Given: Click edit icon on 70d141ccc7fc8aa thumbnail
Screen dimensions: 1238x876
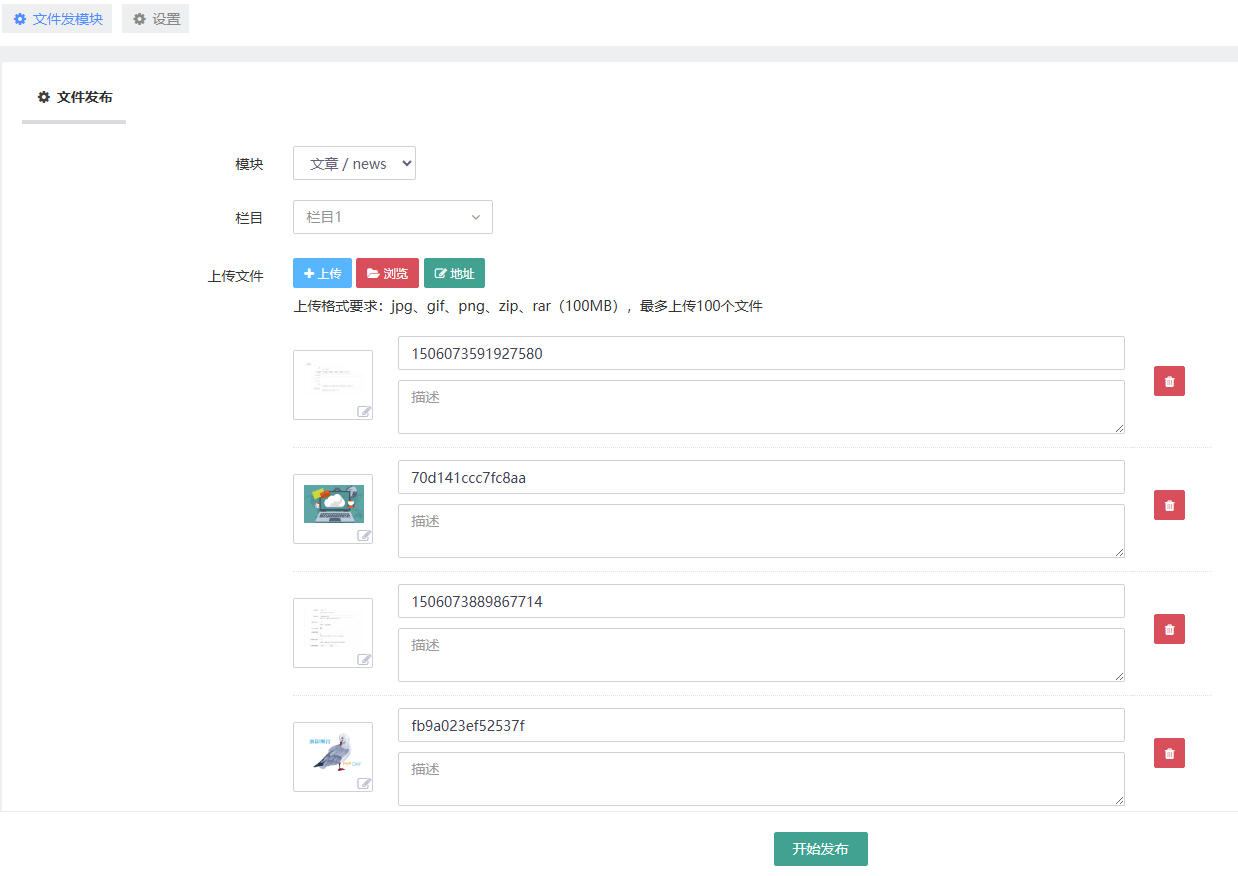Looking at the screenshot, I should 364,535.
